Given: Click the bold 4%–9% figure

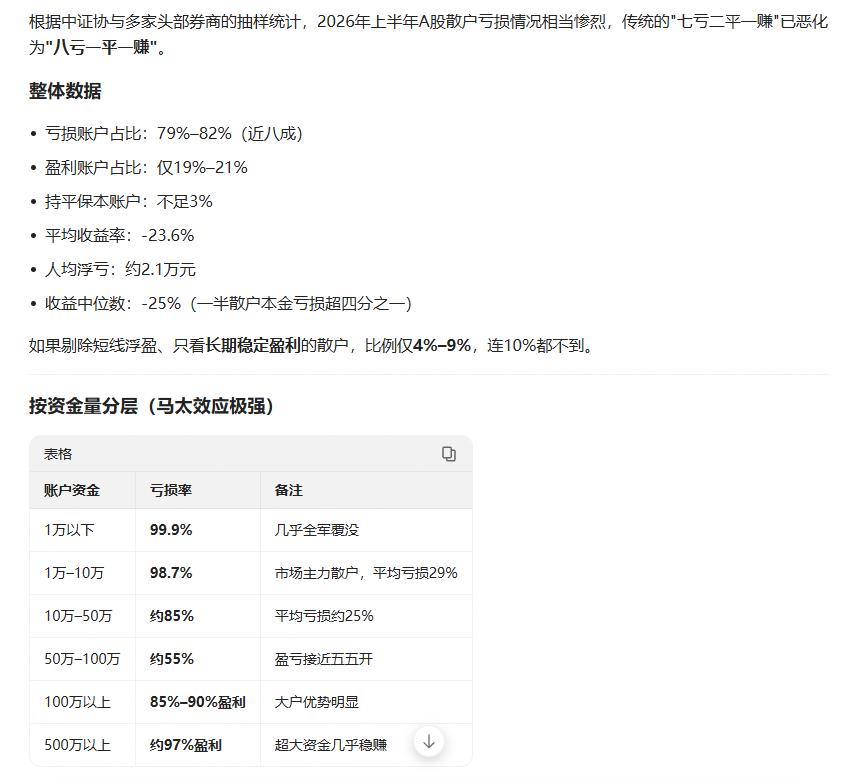Looking at the screenshot, I should (442, 345).
